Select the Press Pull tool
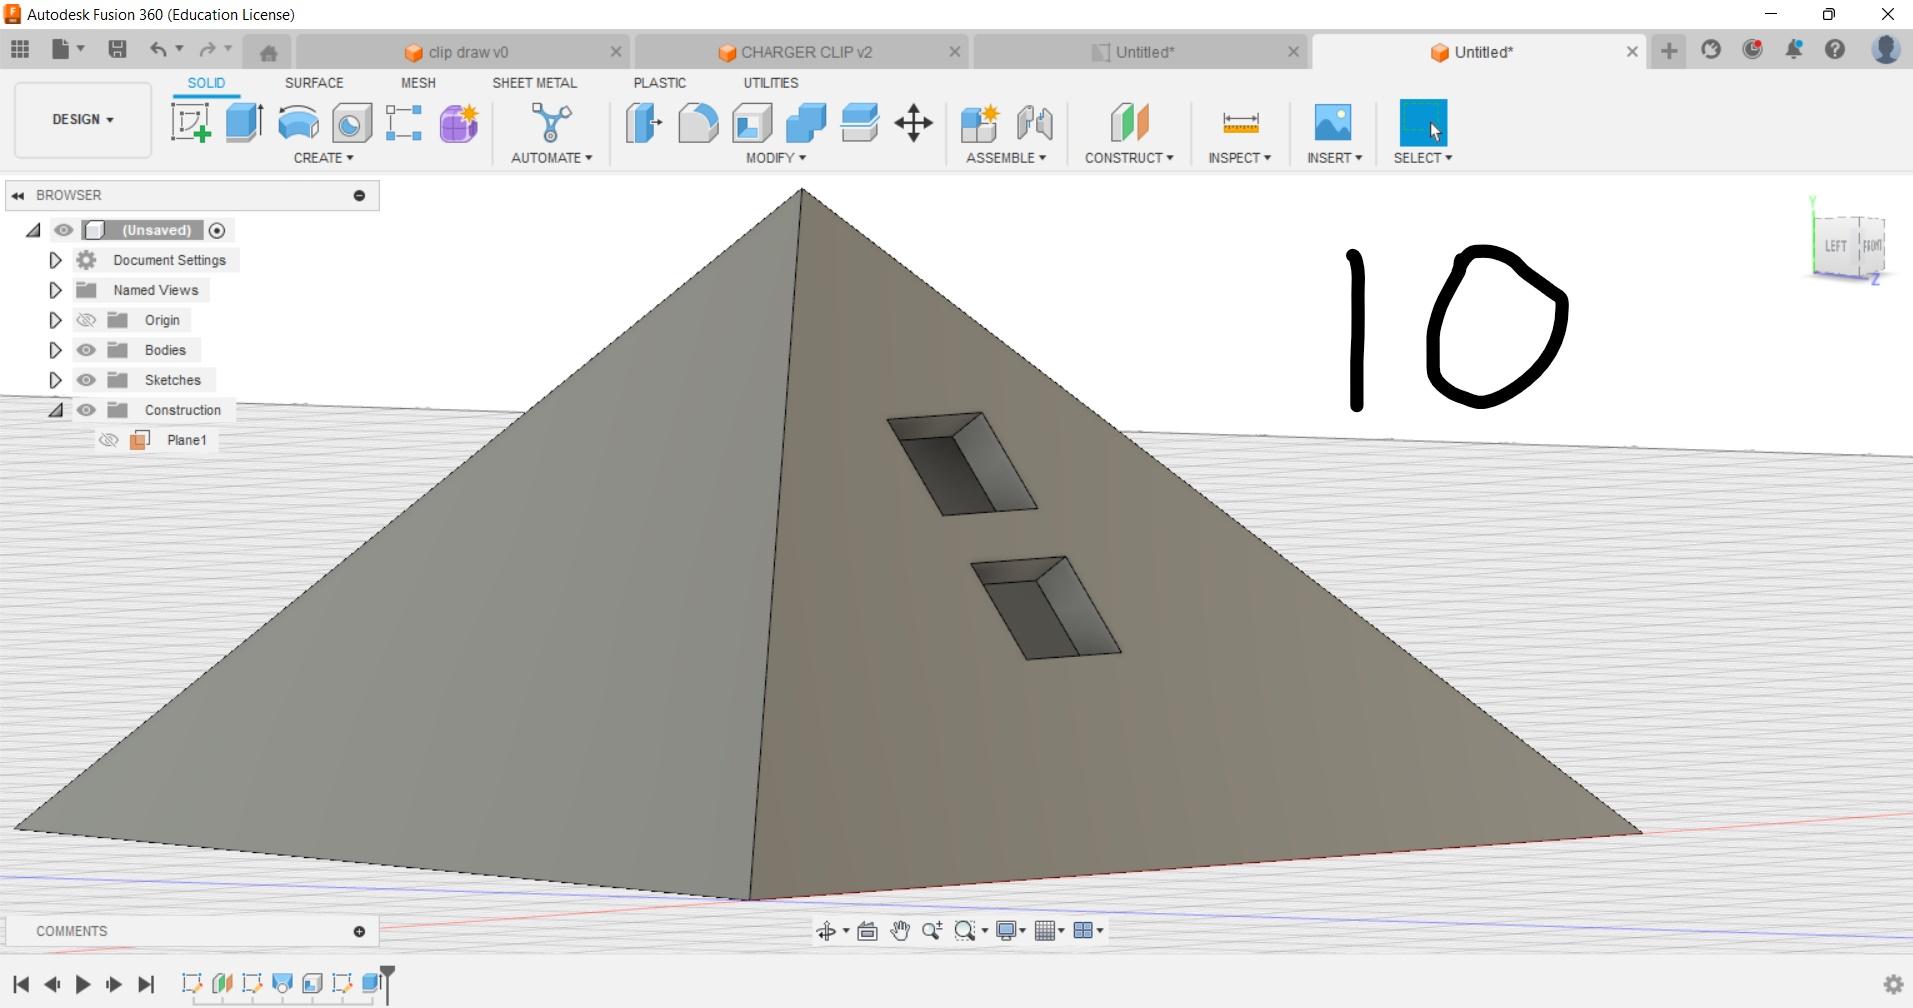This screenshot has width=1913, height=1008. [642, 123]
